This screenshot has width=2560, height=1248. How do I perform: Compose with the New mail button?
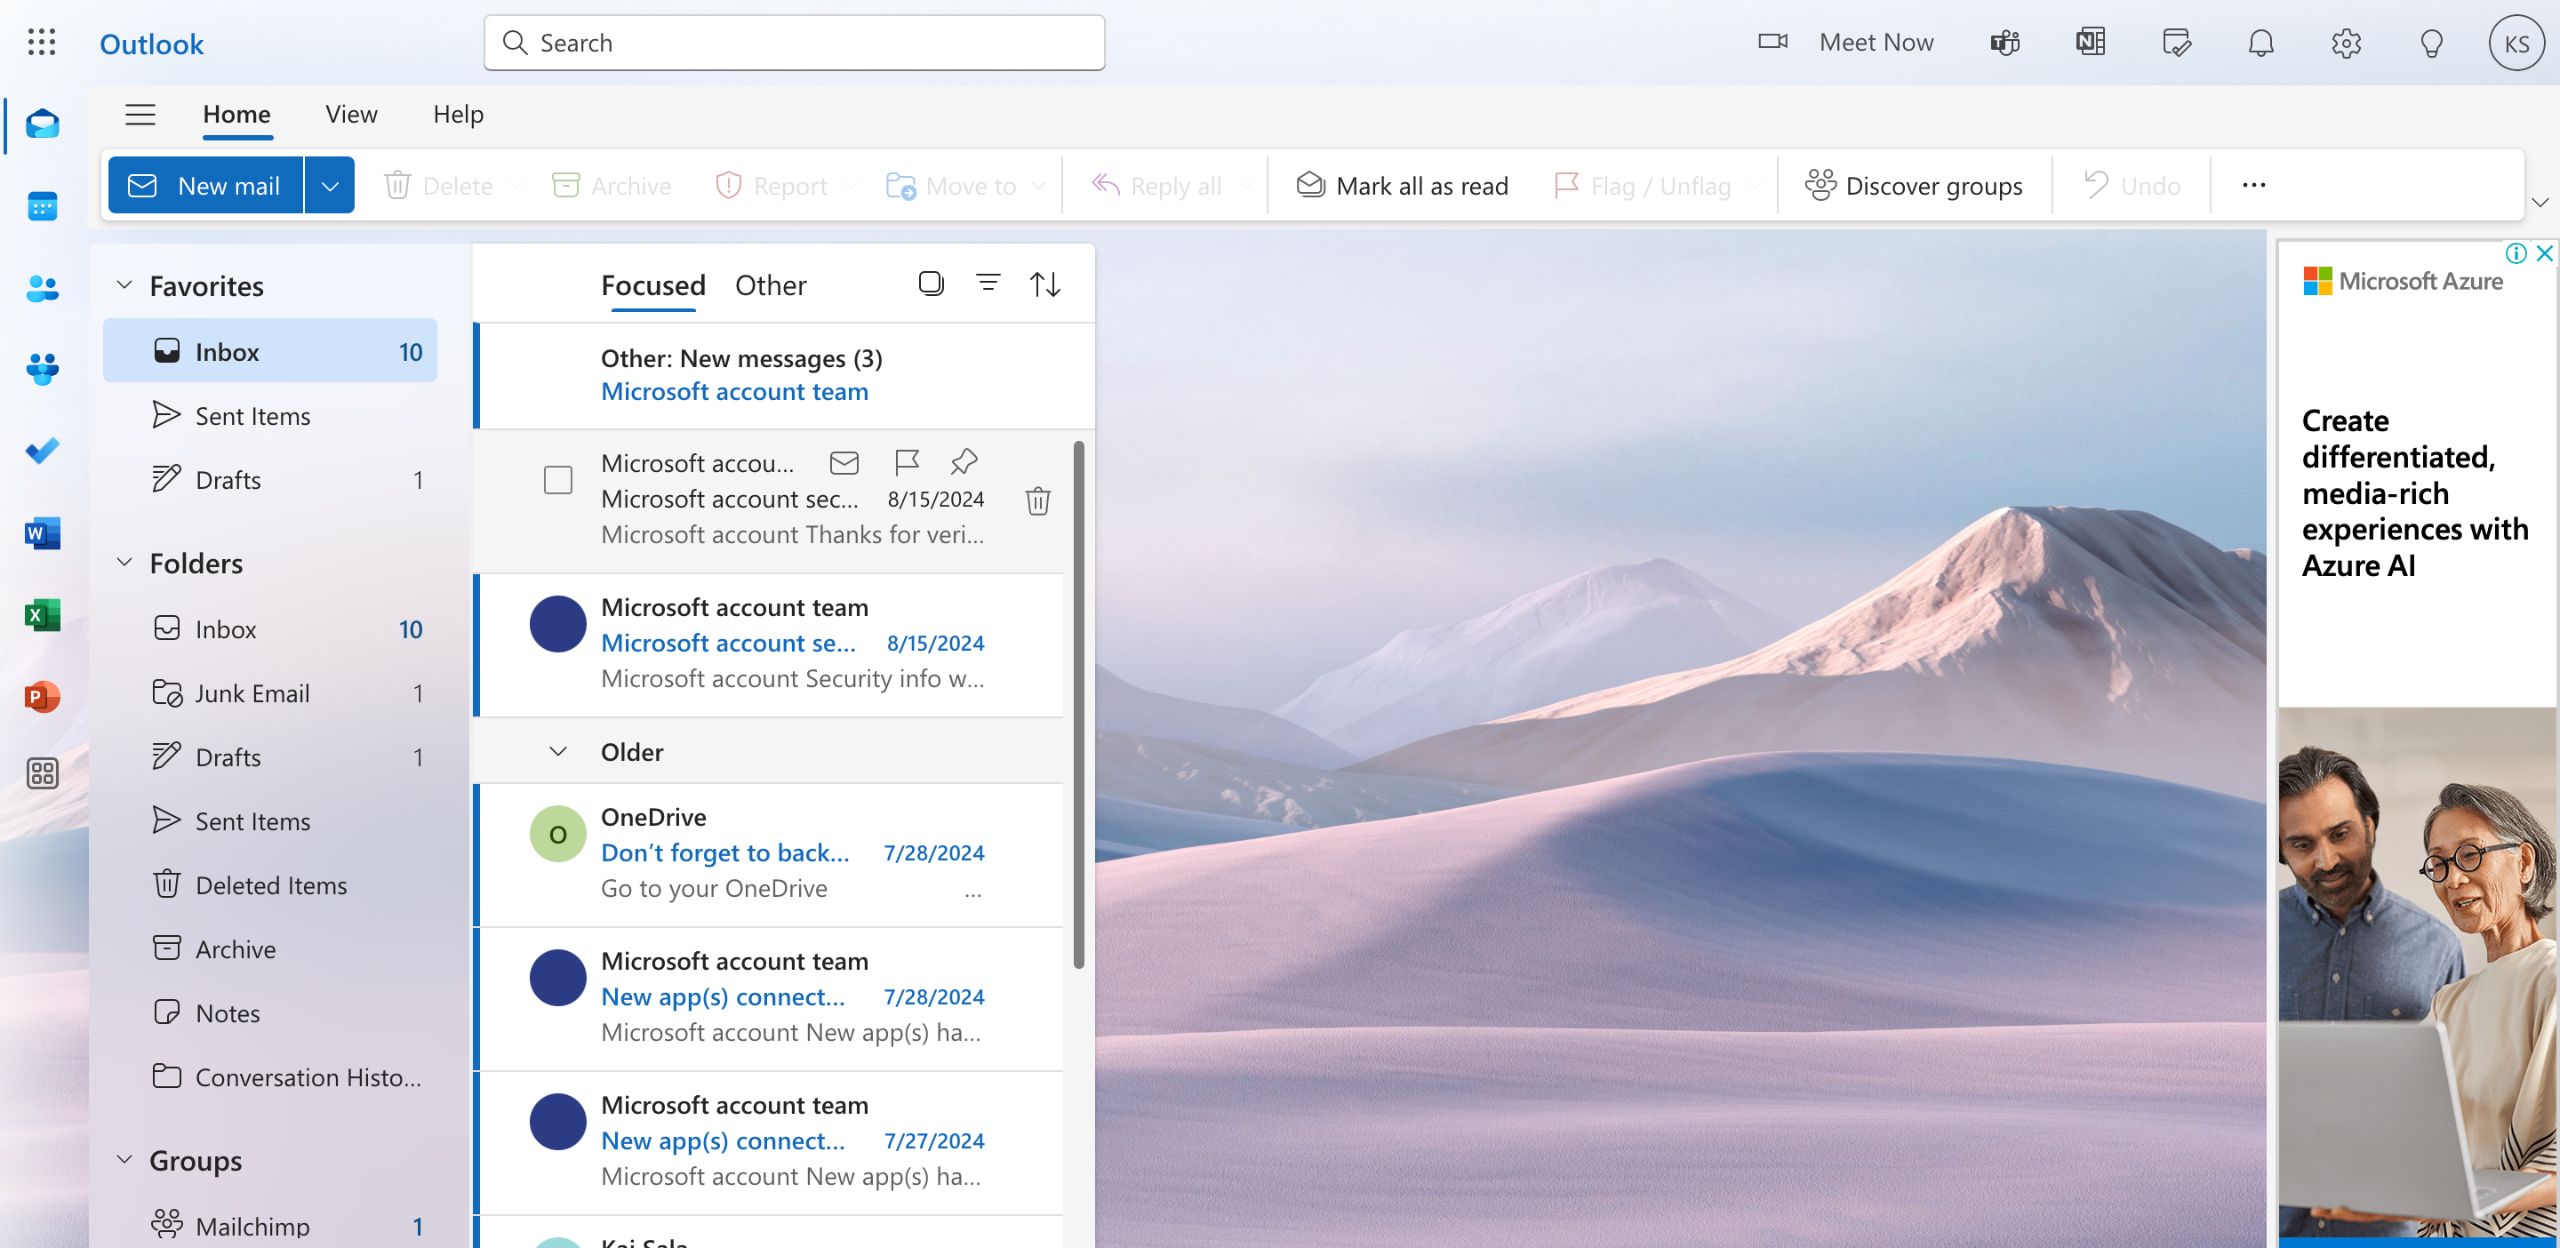pos(205,186)
